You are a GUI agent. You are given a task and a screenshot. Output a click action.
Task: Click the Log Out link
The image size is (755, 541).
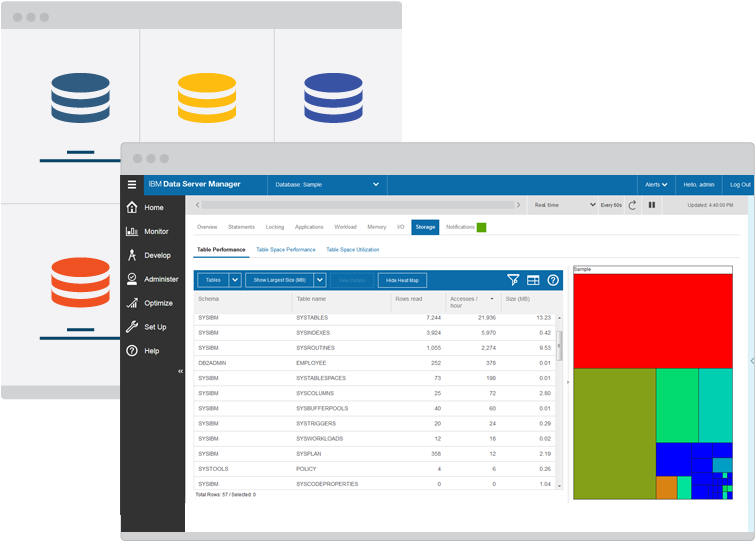[x=740, y=185]
